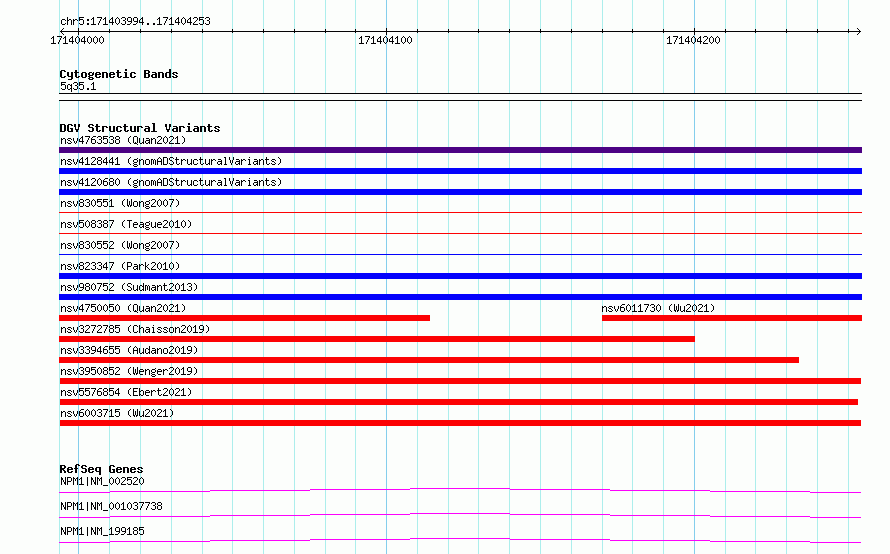Open the RefSeq Genes track title

pos(101,469)
